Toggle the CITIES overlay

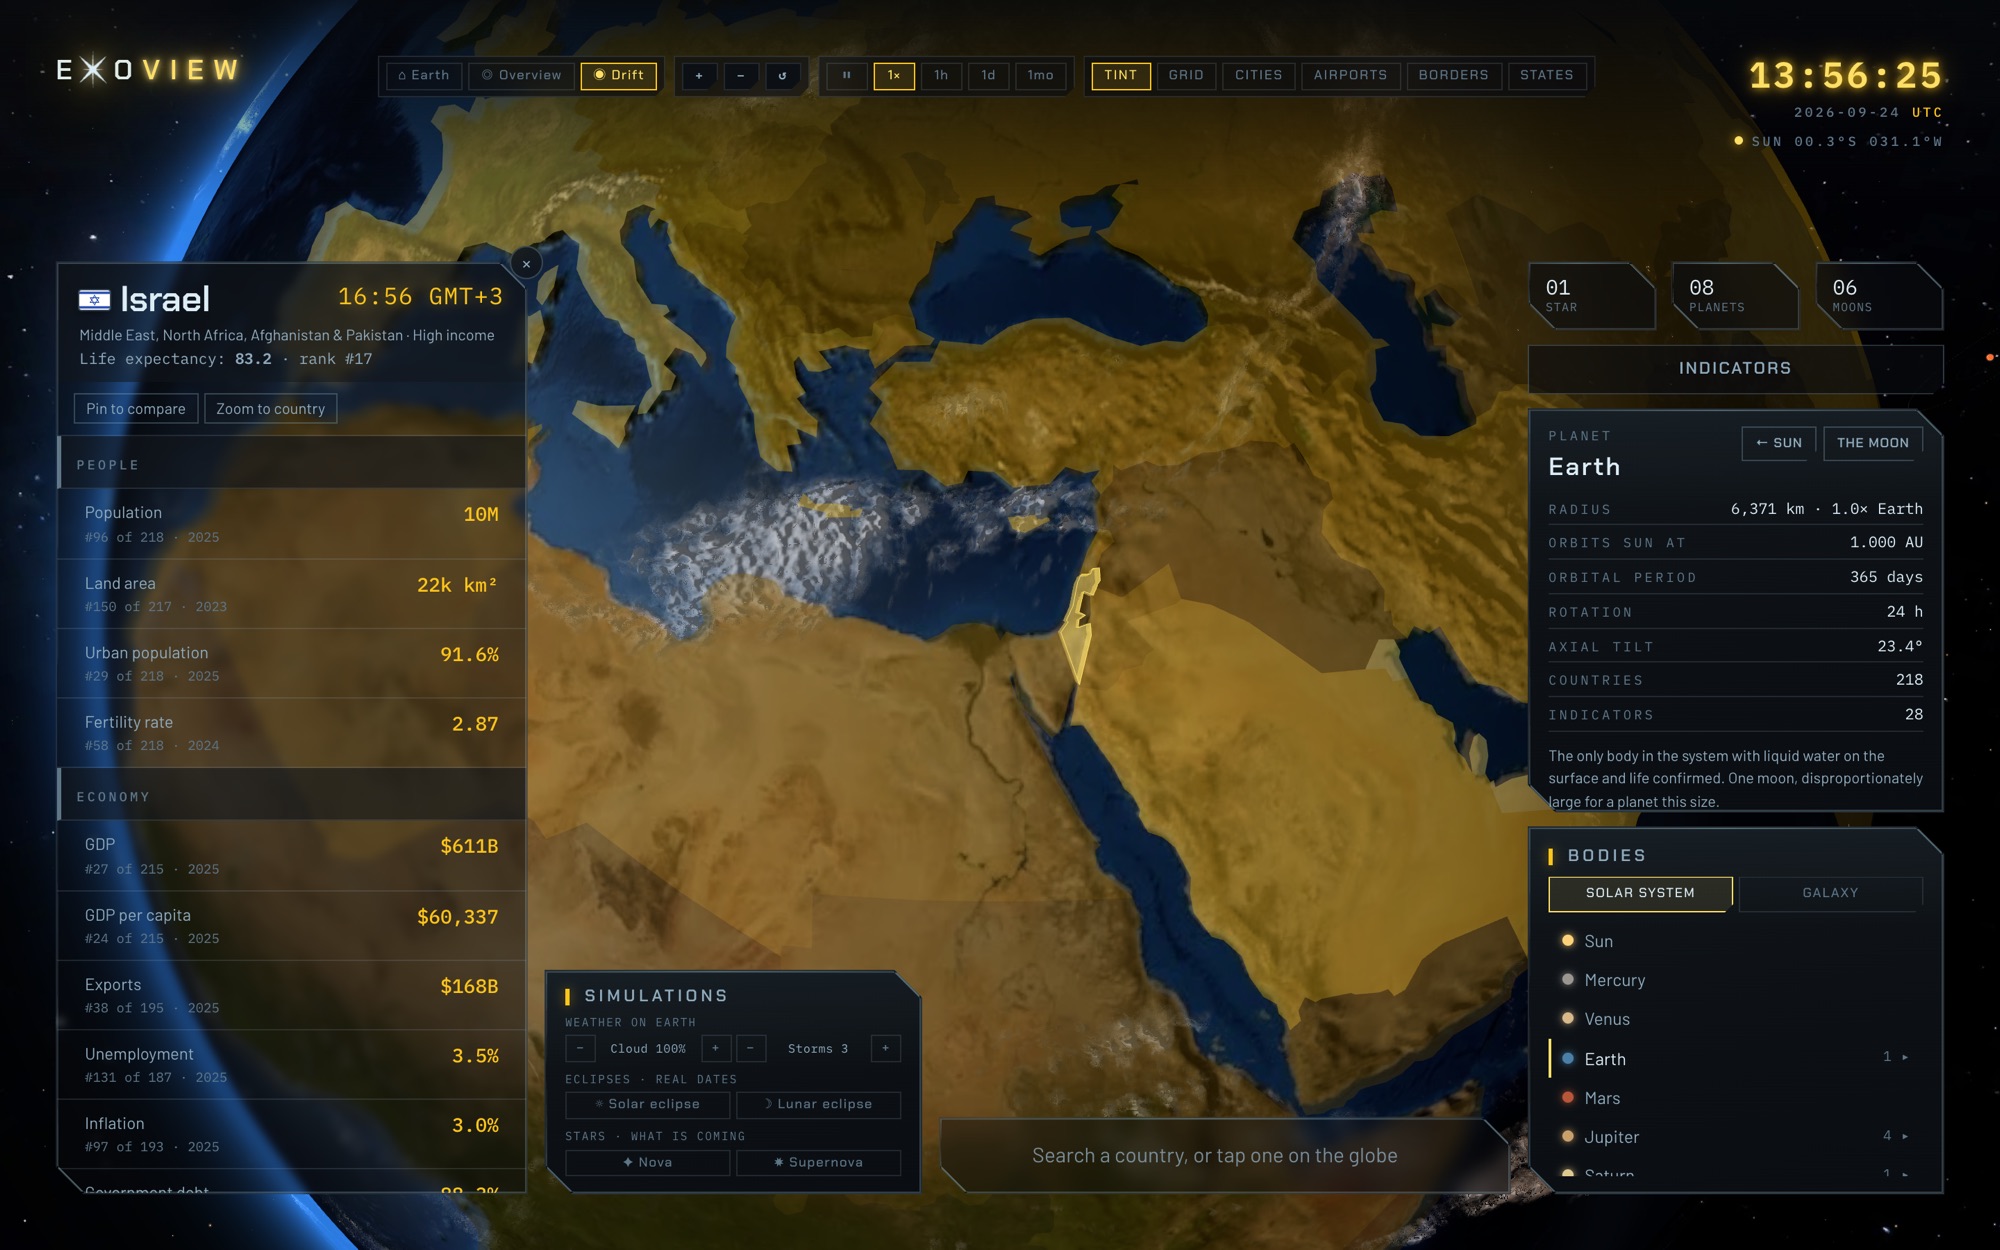point(1259,76)
